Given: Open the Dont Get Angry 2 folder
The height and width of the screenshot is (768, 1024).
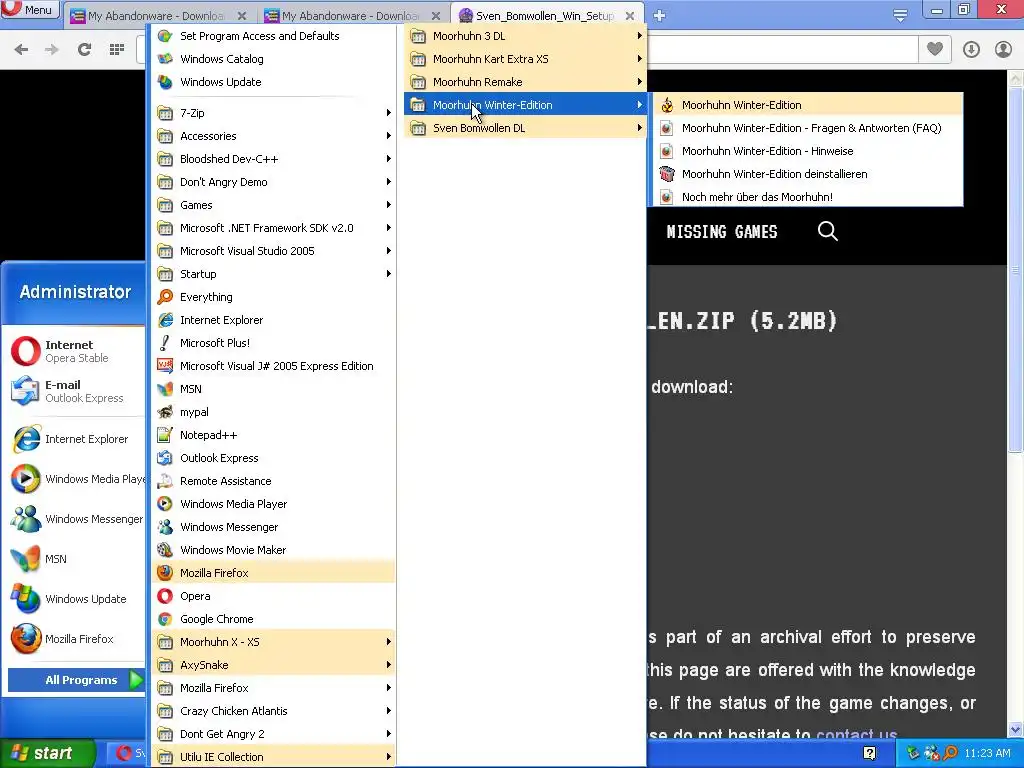Looking at the screenshot, I should click(274, 734).
